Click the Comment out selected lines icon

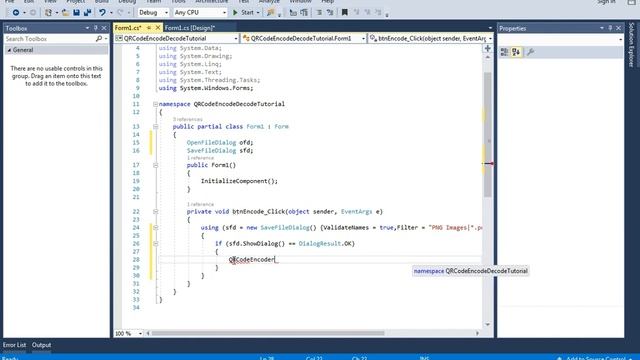319,13
